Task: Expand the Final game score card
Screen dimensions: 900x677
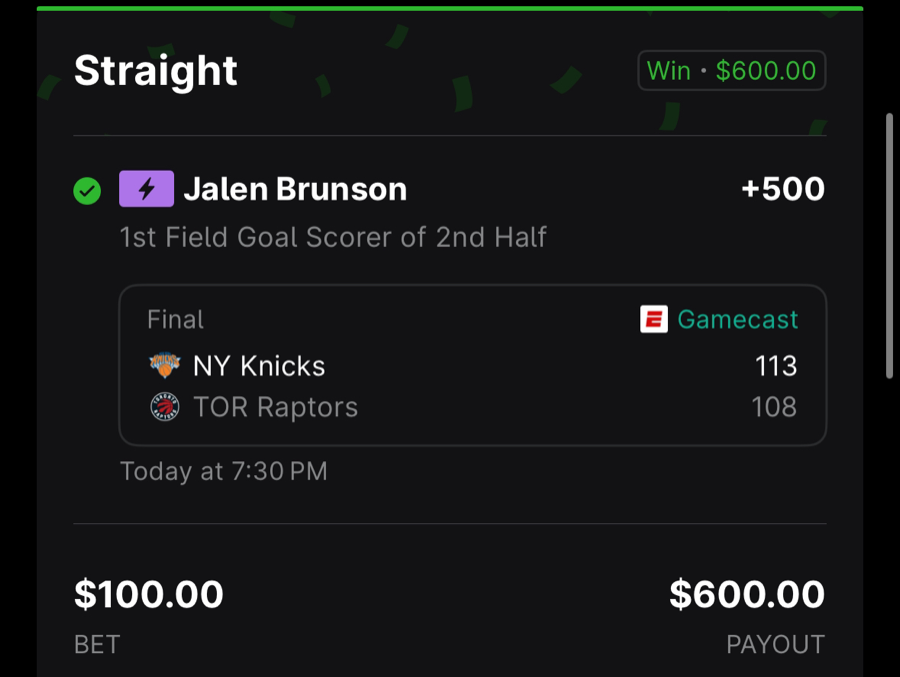Action: tap(472, 365)
